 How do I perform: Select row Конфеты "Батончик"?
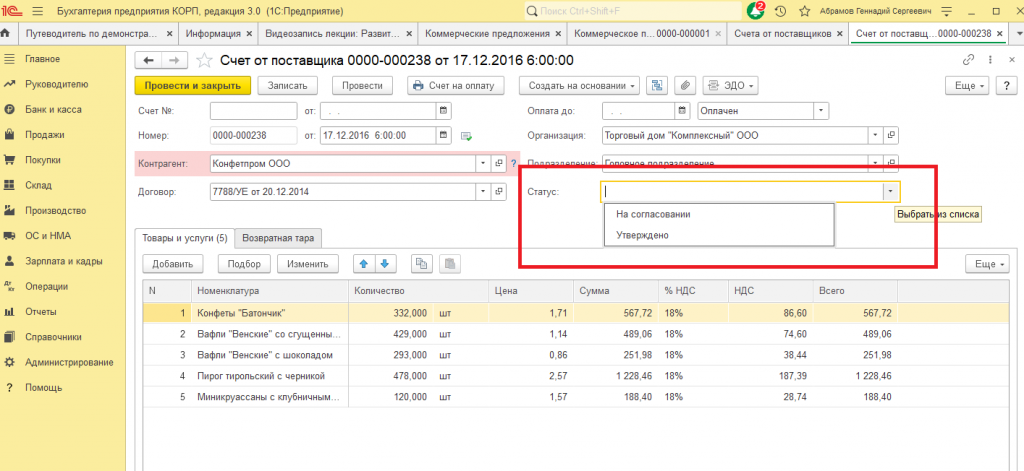pos(577,313)
